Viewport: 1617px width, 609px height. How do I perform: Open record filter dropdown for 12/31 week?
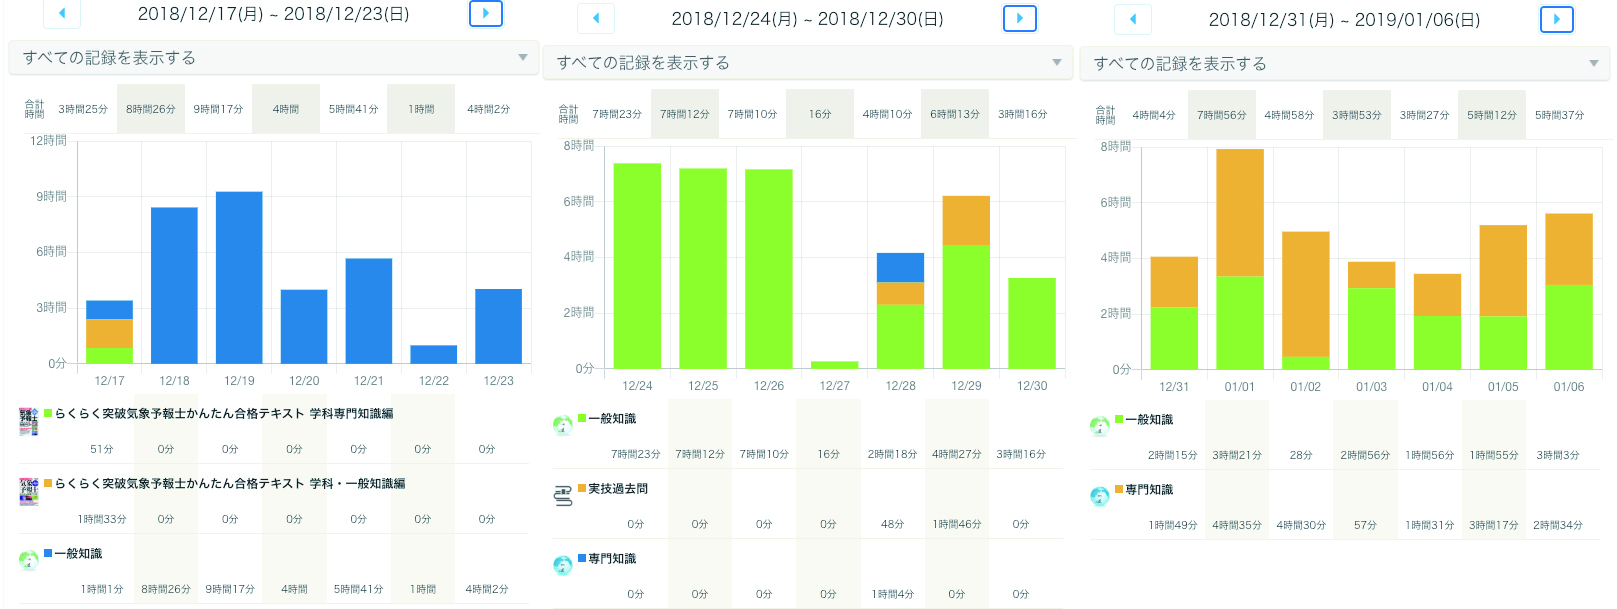coord(1345,64)
